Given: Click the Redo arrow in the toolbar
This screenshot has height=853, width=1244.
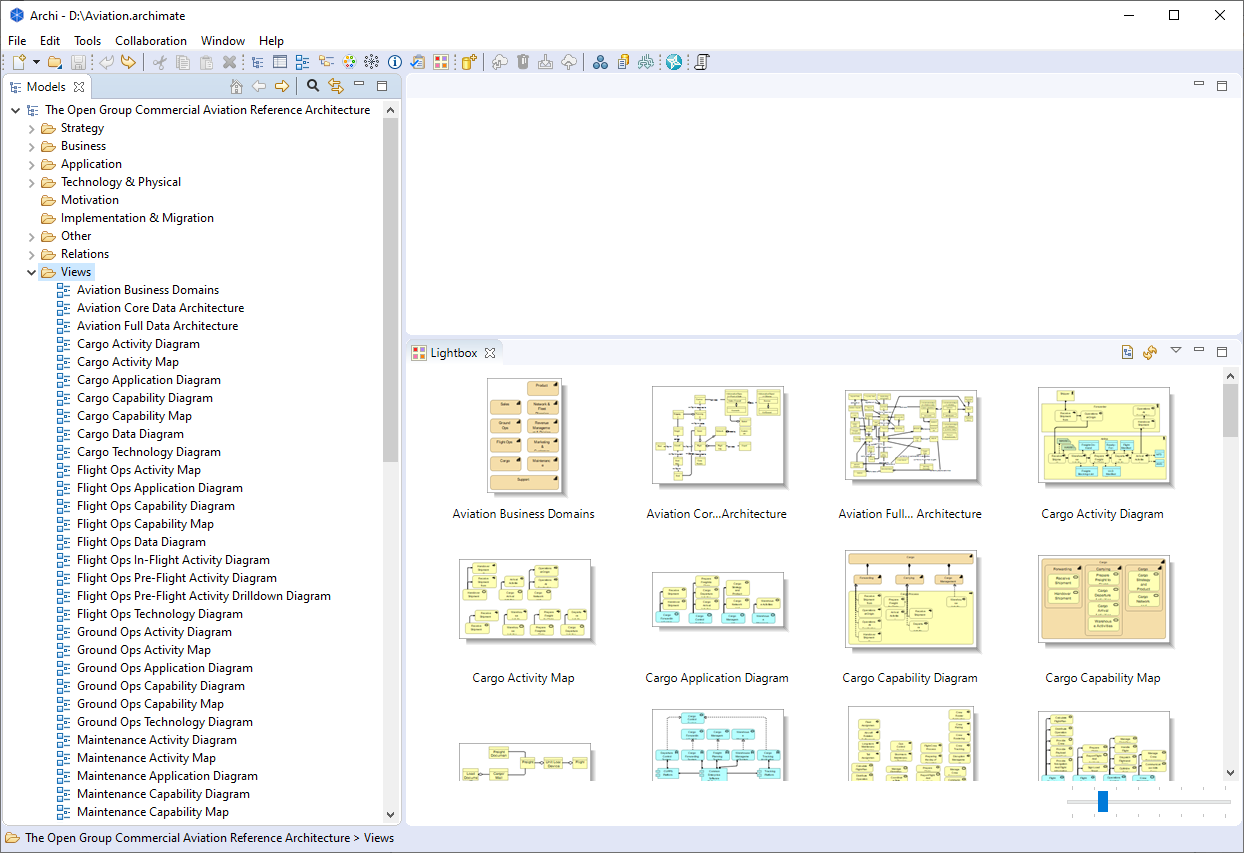Looking at the screenshot, I should [x=128, y=62].
